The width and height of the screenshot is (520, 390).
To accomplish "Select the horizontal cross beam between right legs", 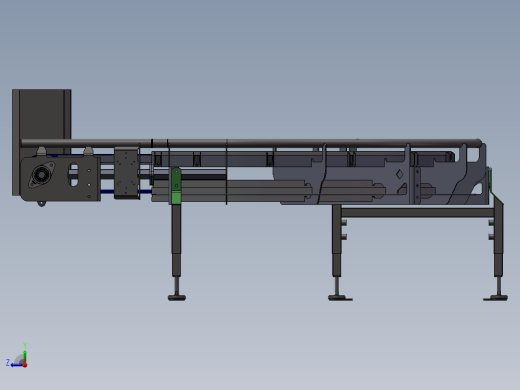I will coord(417,213).
